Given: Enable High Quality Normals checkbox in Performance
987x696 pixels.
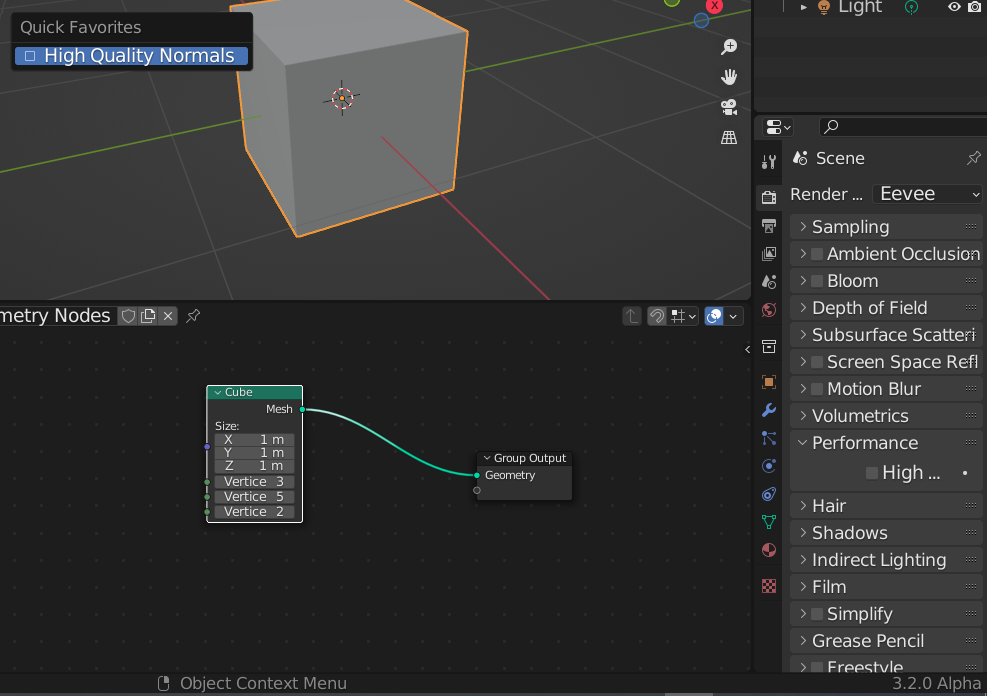Looking at the screenshot, I should [x=872, y=473].
